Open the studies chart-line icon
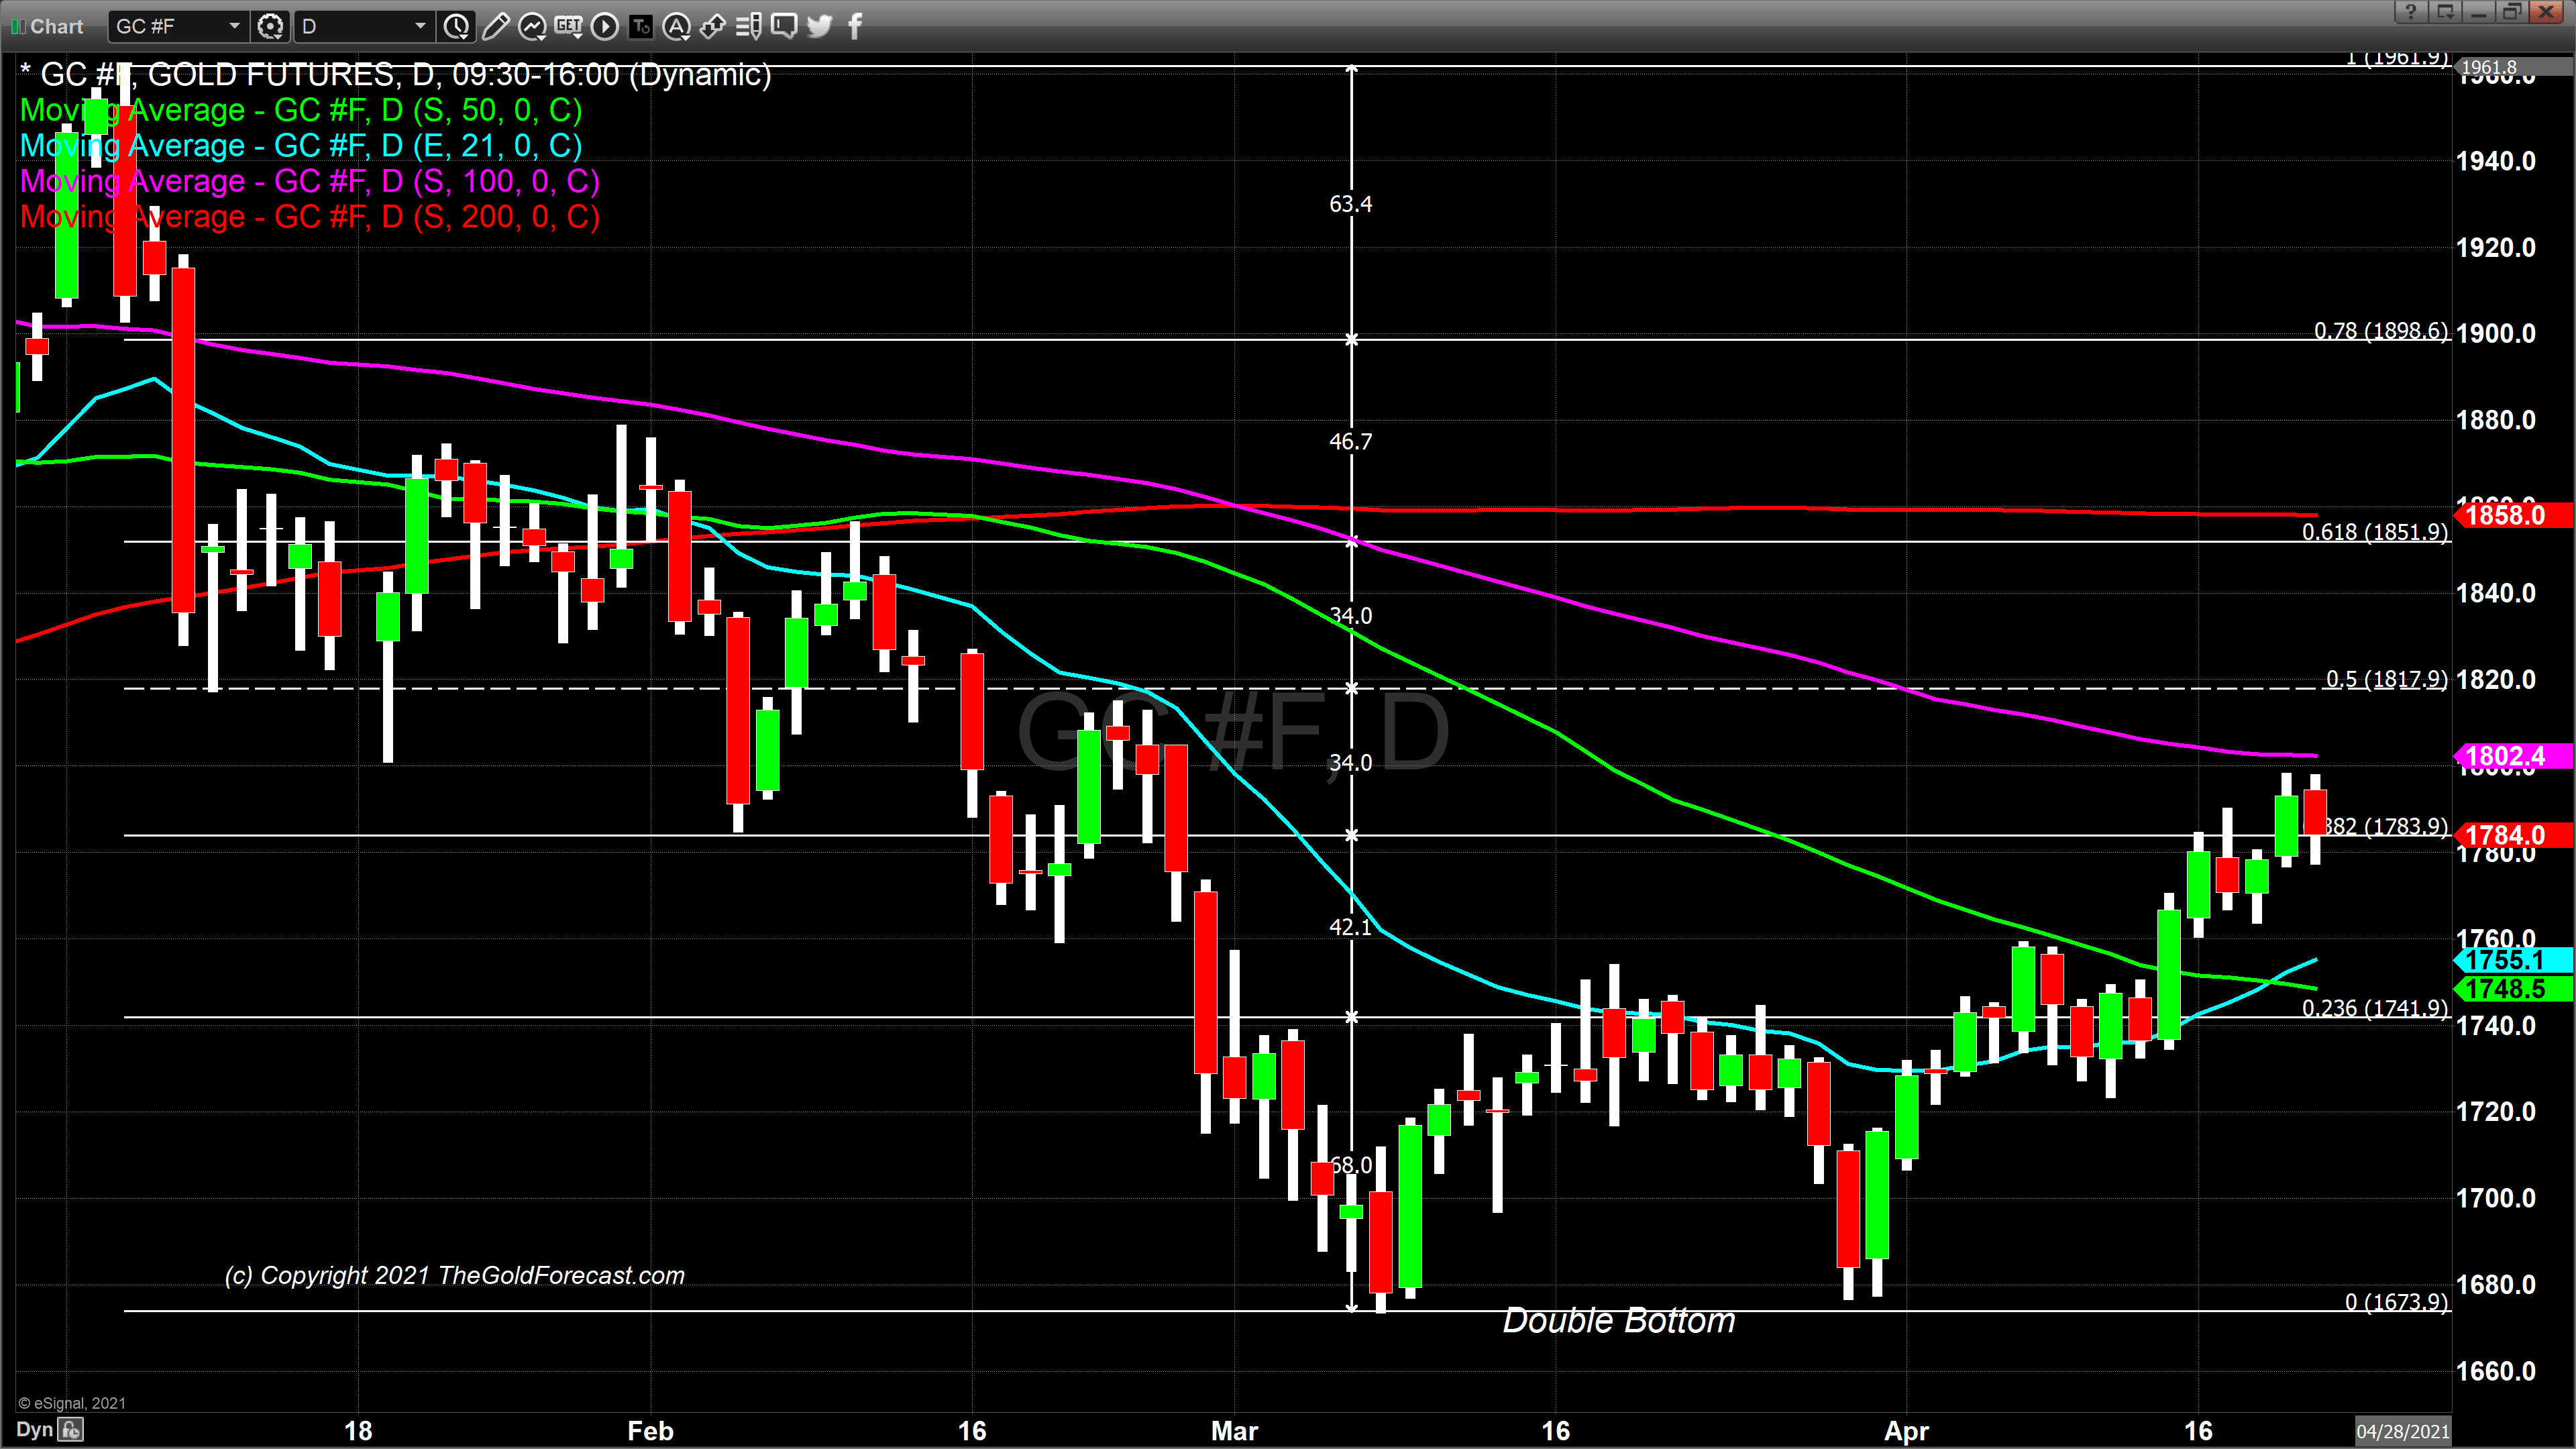 point(532,27)
